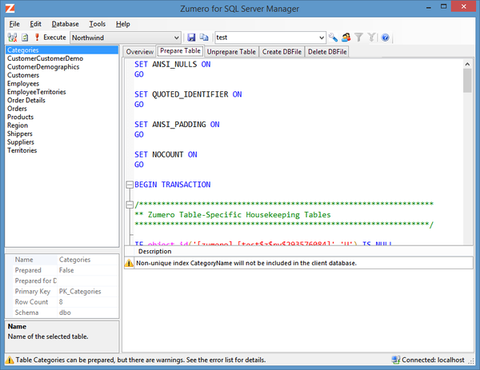Switch to the Unprepare Table tab
Screen dimensions: 480x370
[231, 52]
